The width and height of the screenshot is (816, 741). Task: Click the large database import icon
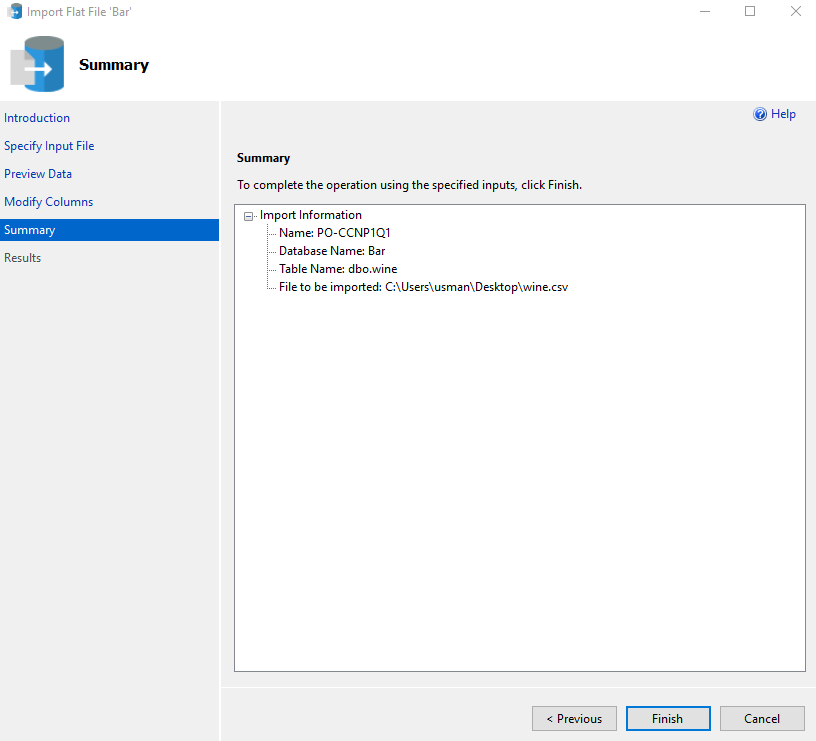tap(37, 63)
